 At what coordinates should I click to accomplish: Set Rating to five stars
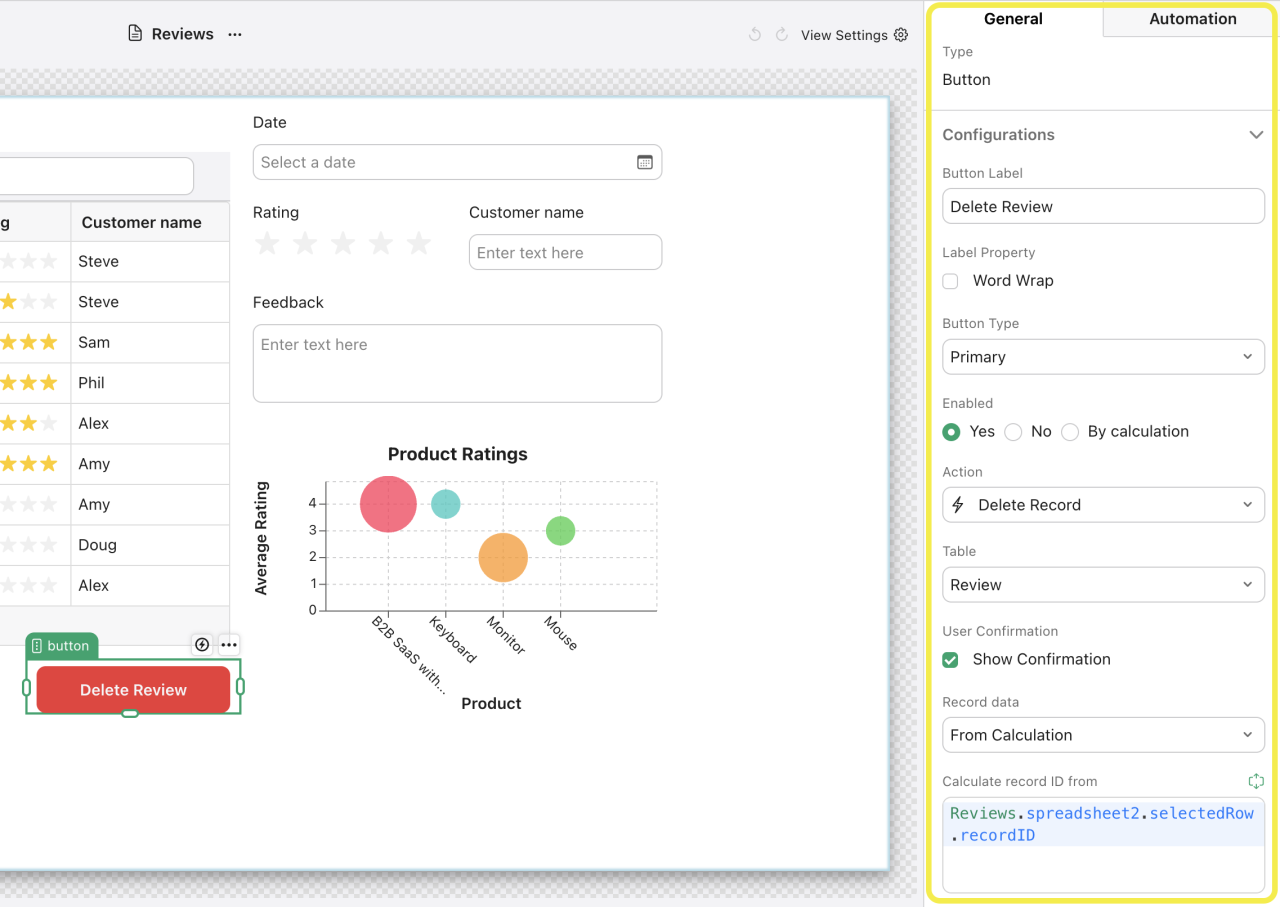click(419, 244)
